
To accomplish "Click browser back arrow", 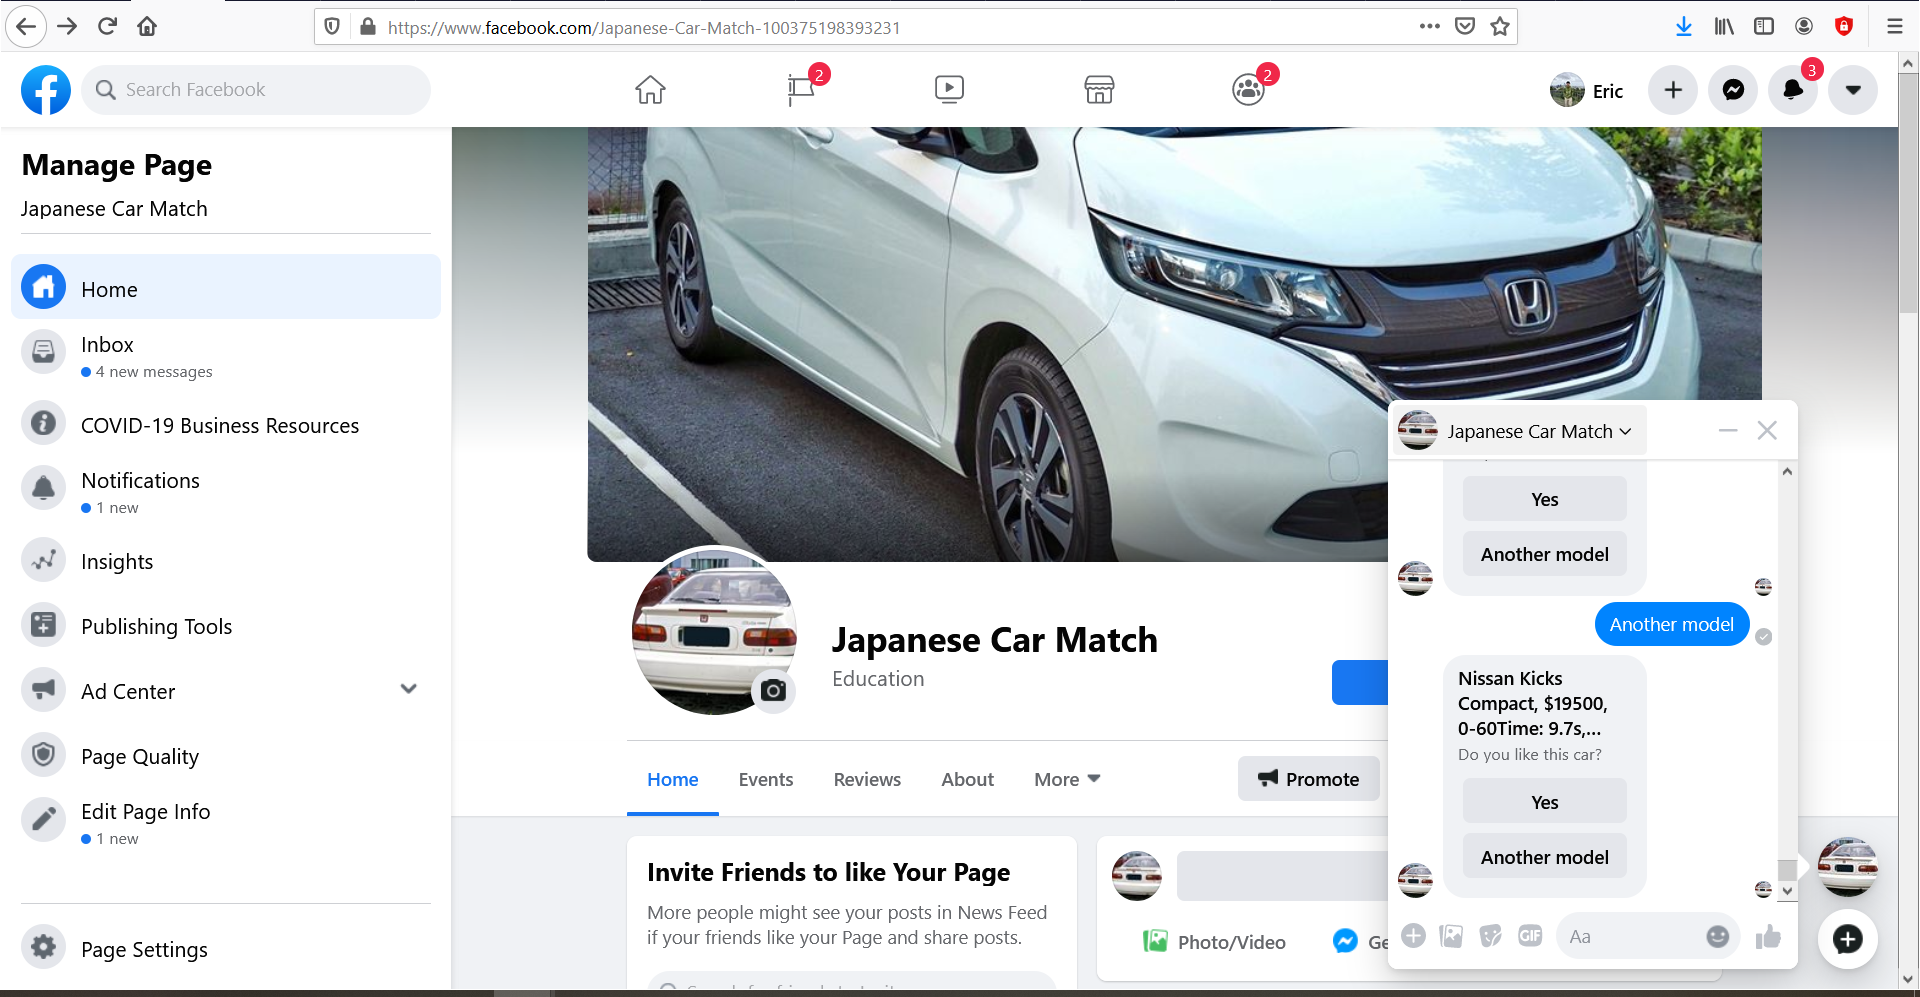I will point(26,27).
